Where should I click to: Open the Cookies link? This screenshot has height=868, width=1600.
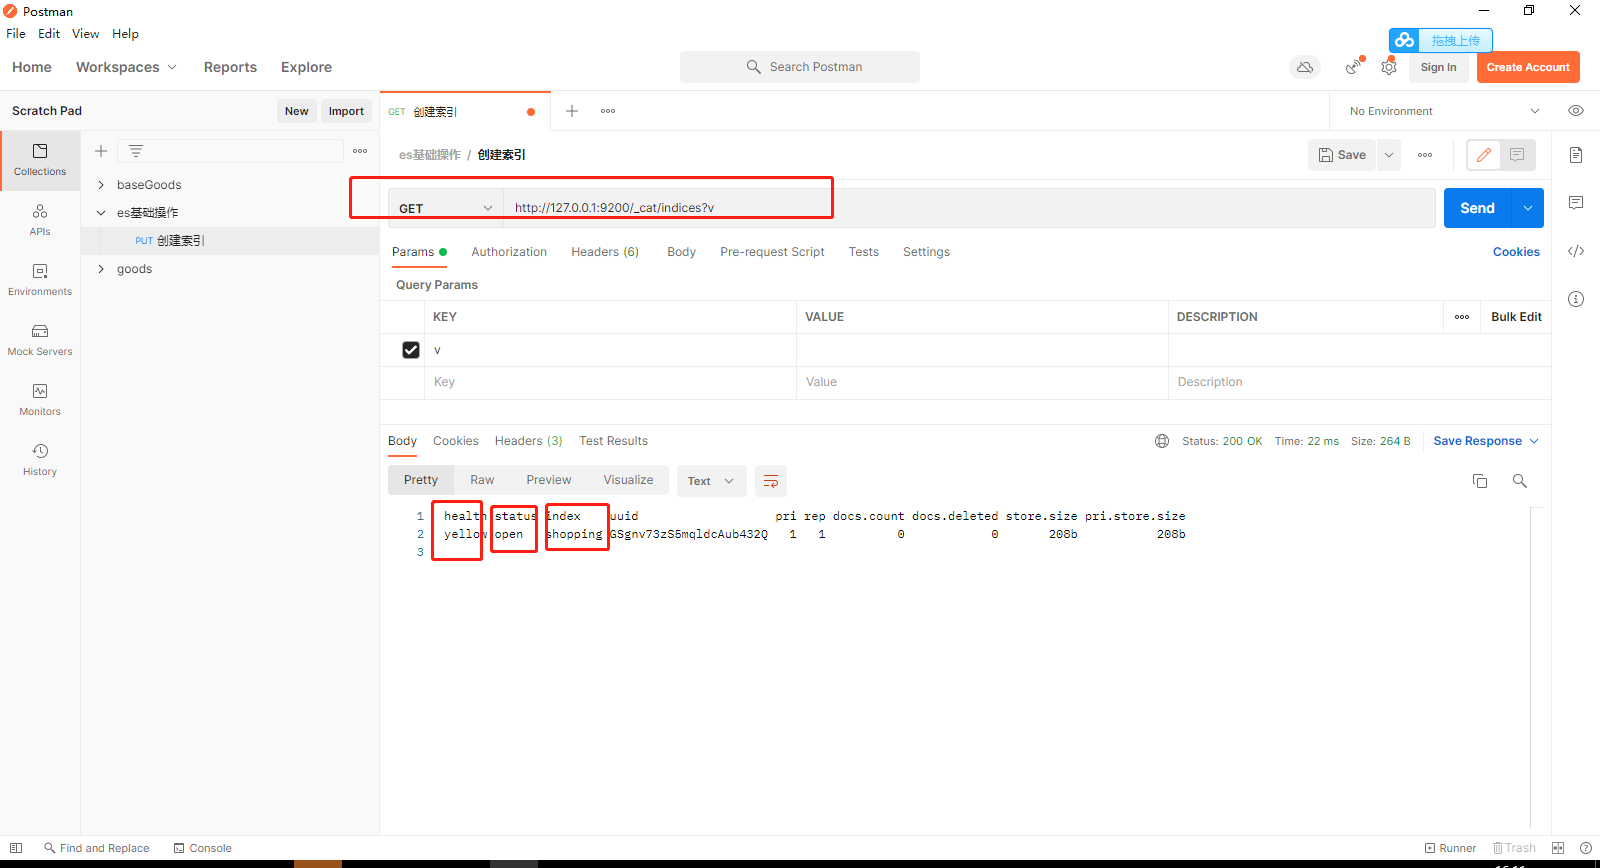point(1516,252)
